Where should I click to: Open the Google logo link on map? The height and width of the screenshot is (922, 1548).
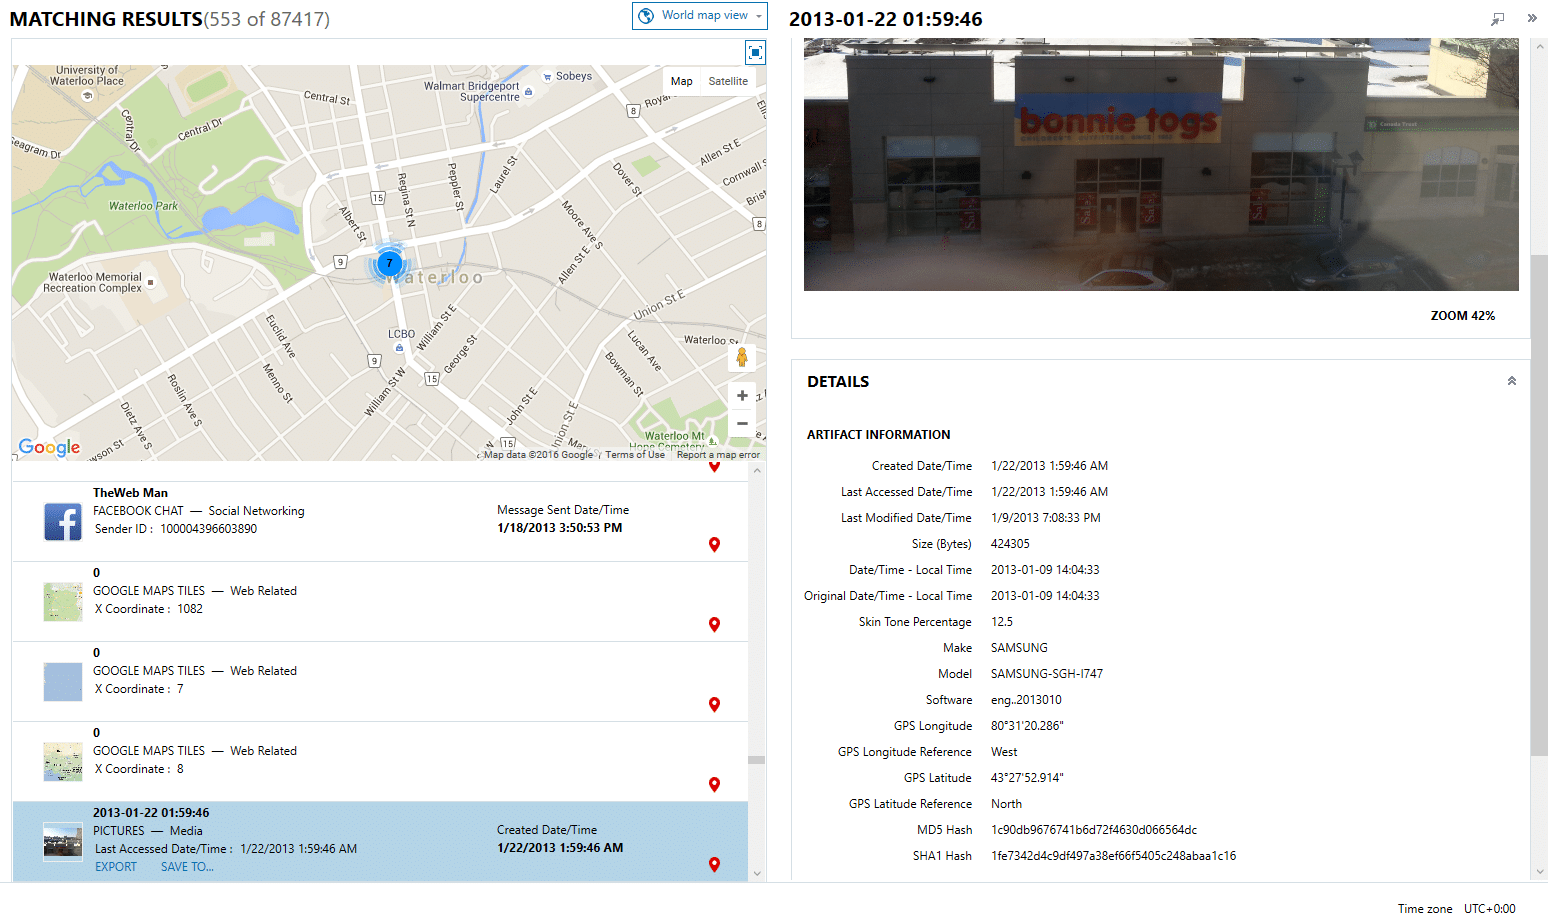[49, 447]
